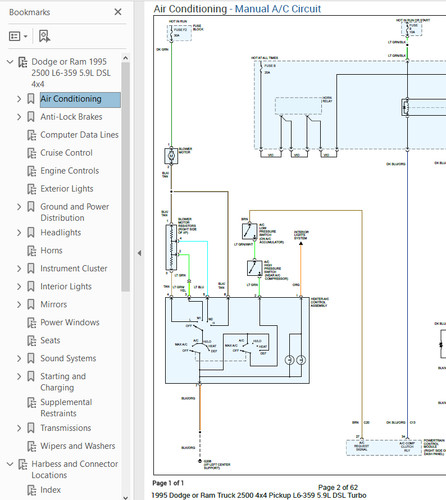Expand the Transmissions bookmark

(x=19, y=428)
